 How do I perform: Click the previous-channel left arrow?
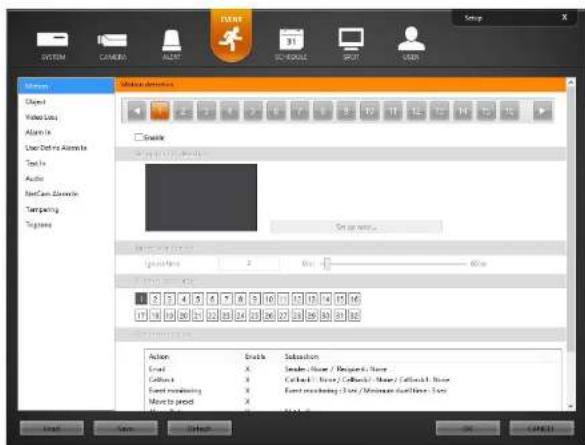[x=137, y=111]
